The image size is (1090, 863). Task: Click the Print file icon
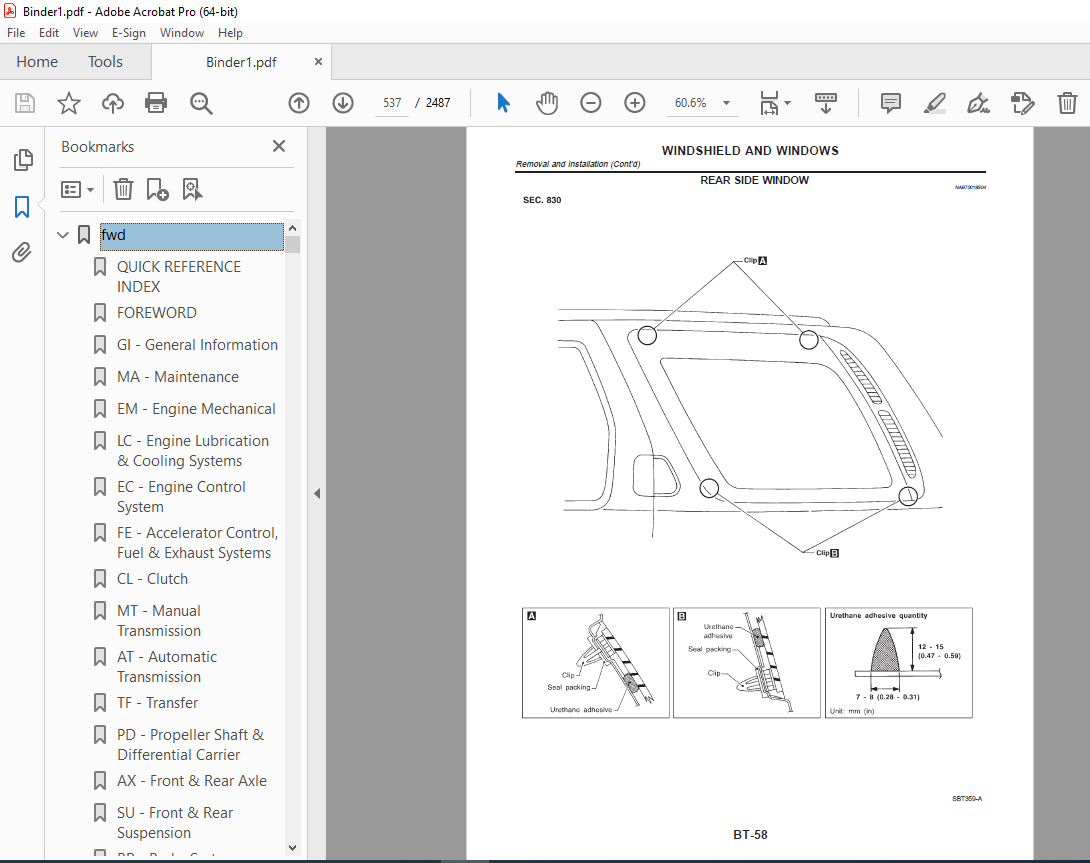[x=156, y=103]
